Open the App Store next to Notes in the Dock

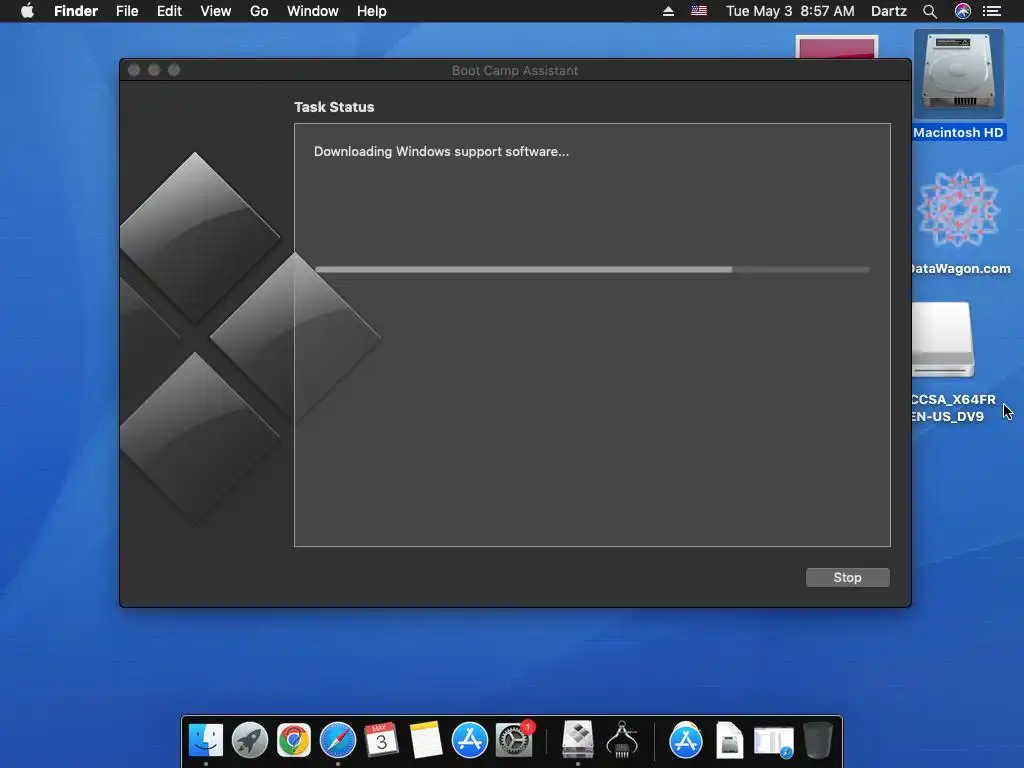[x=470, y=740]
